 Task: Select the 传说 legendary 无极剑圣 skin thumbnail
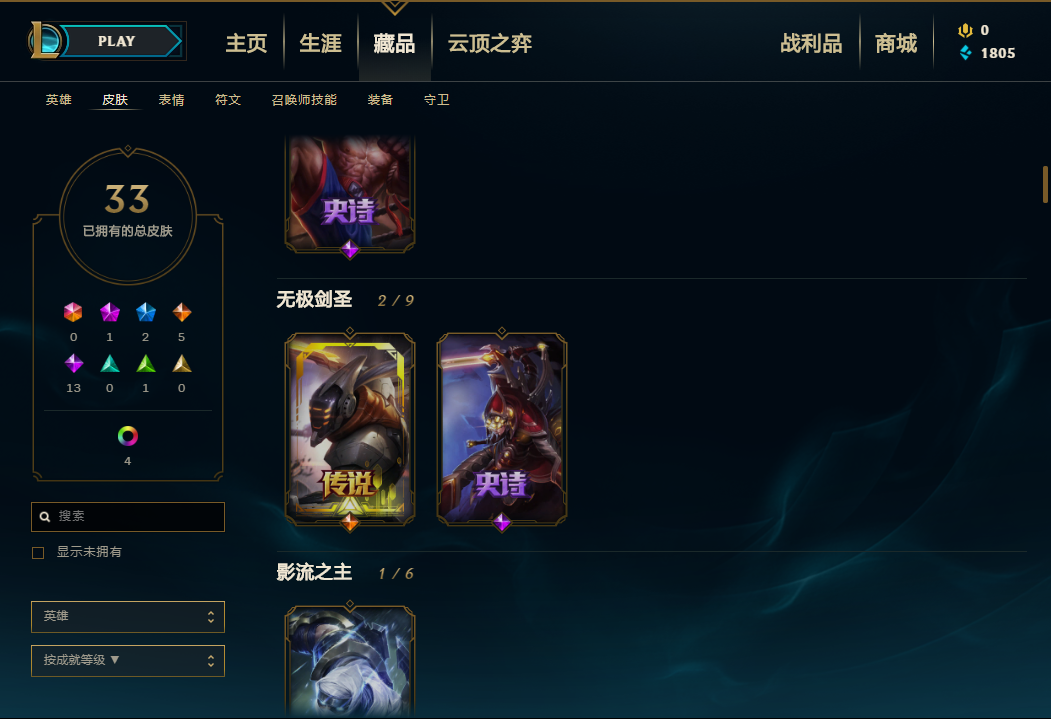coord(349,429)
